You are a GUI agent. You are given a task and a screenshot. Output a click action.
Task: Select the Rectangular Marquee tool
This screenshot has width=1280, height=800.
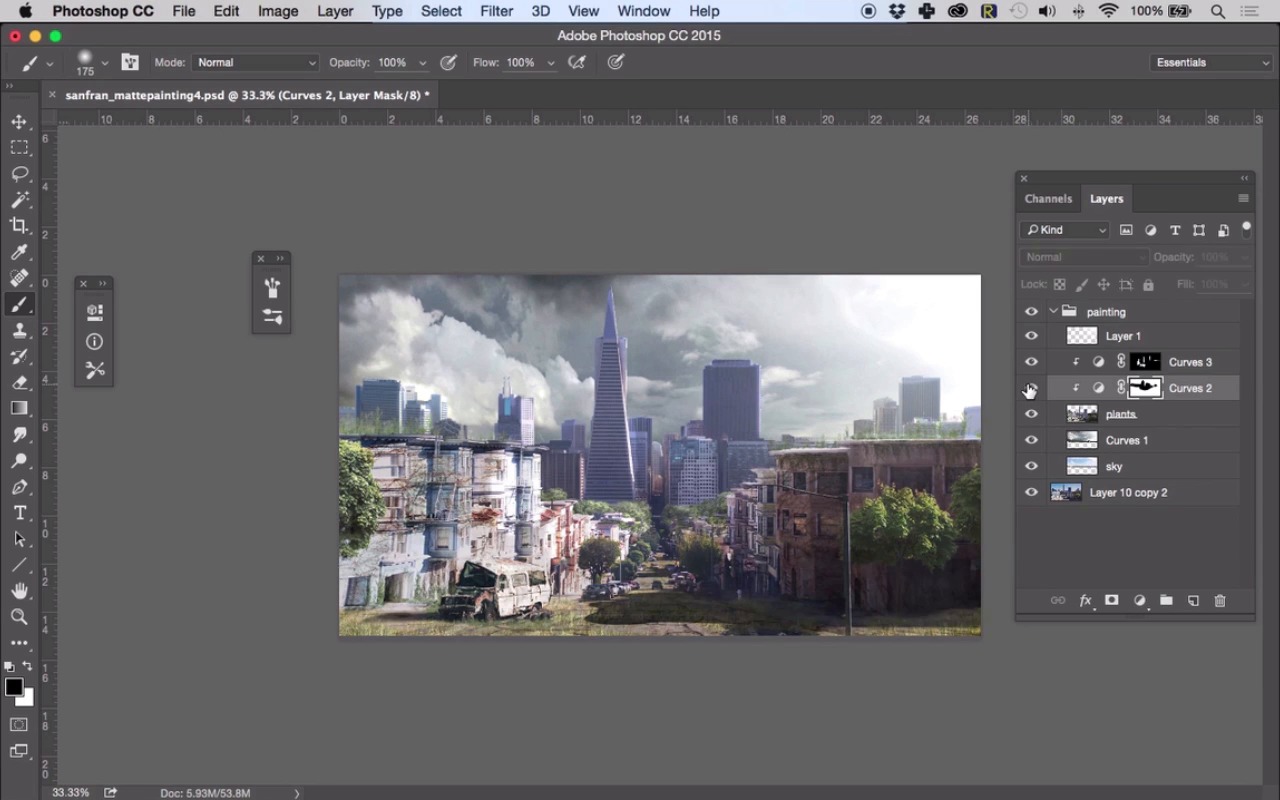19,148
